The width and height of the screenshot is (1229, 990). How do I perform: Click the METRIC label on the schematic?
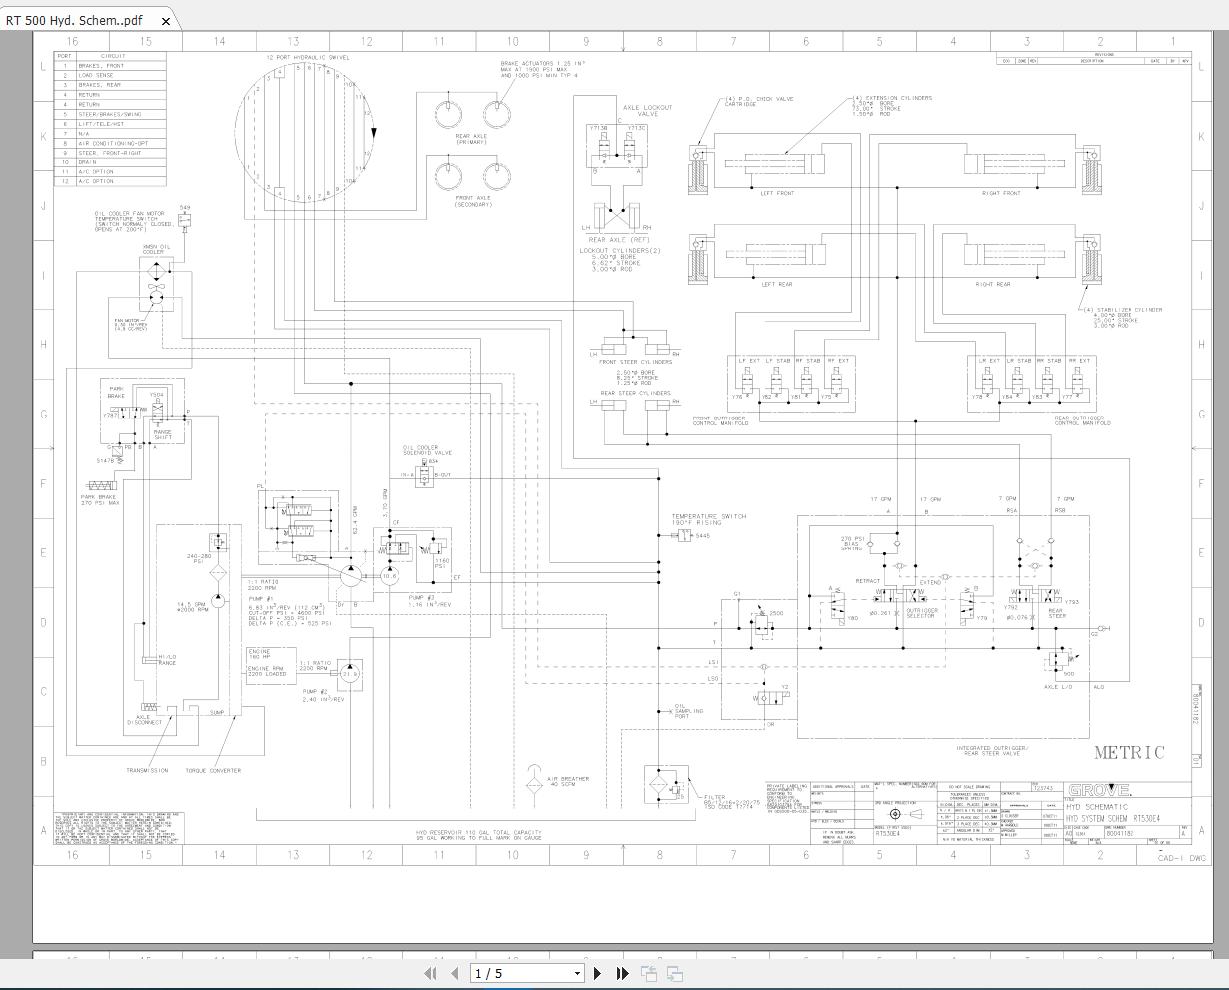(x=1129, y=753)
